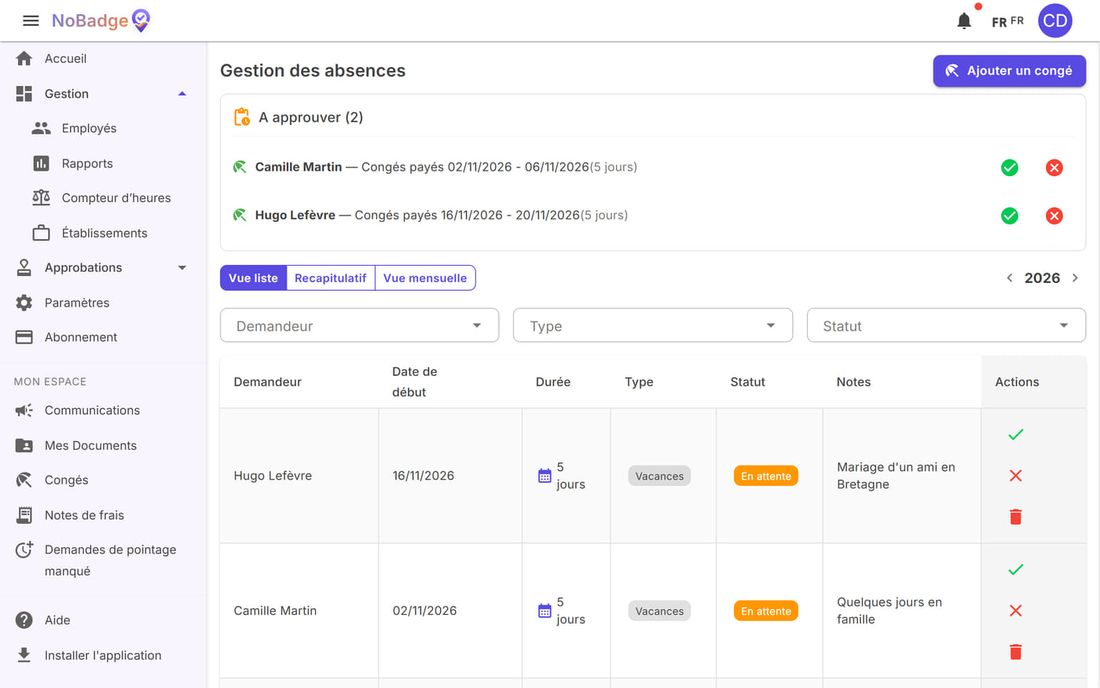1100x688 pixels.
Task: Go to next year after 2026
Action: (1075, 278)
